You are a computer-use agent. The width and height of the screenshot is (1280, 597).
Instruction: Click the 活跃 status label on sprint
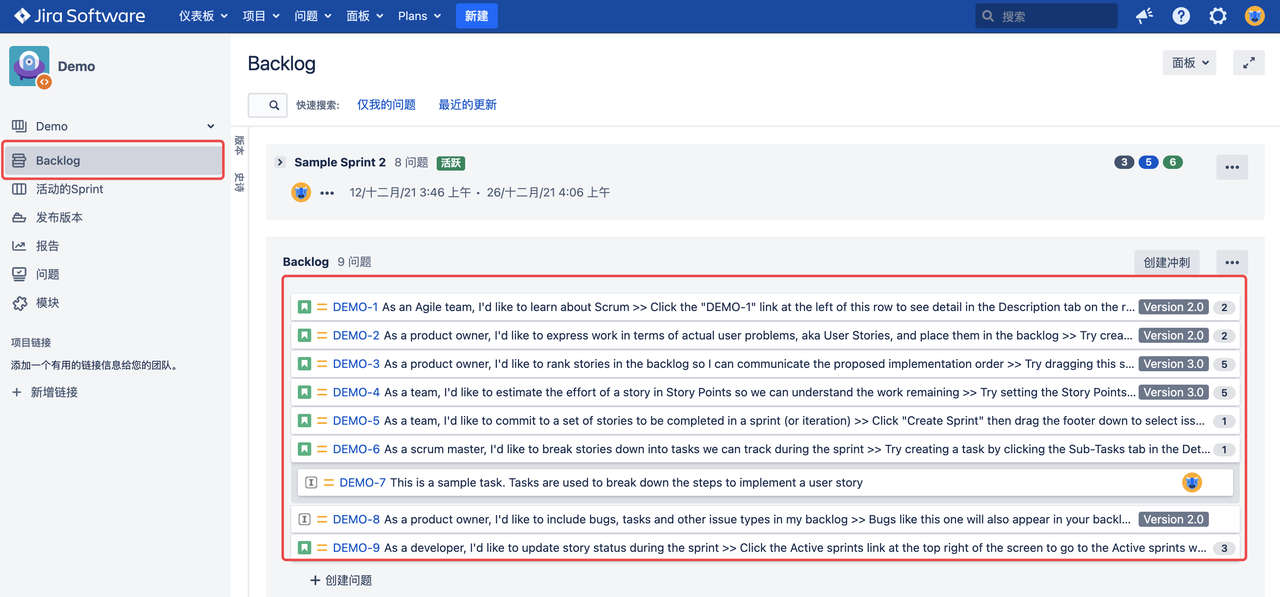451,163
